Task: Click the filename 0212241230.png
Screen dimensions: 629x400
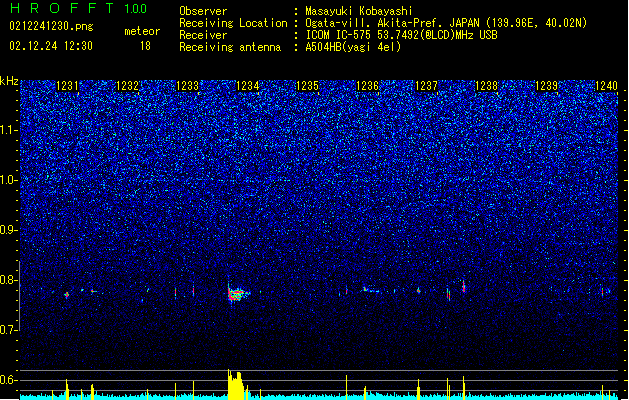Action: coord(51,26)
